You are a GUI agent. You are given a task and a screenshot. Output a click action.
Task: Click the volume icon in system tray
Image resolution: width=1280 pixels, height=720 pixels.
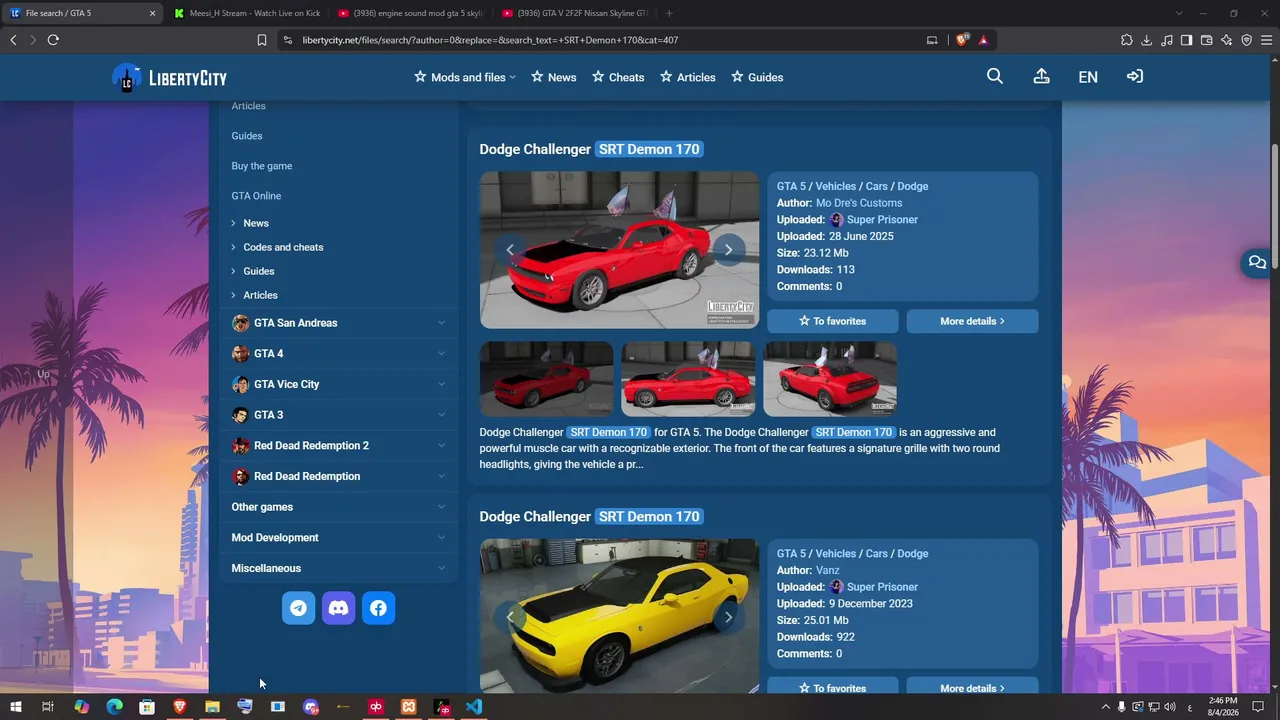1170,707
